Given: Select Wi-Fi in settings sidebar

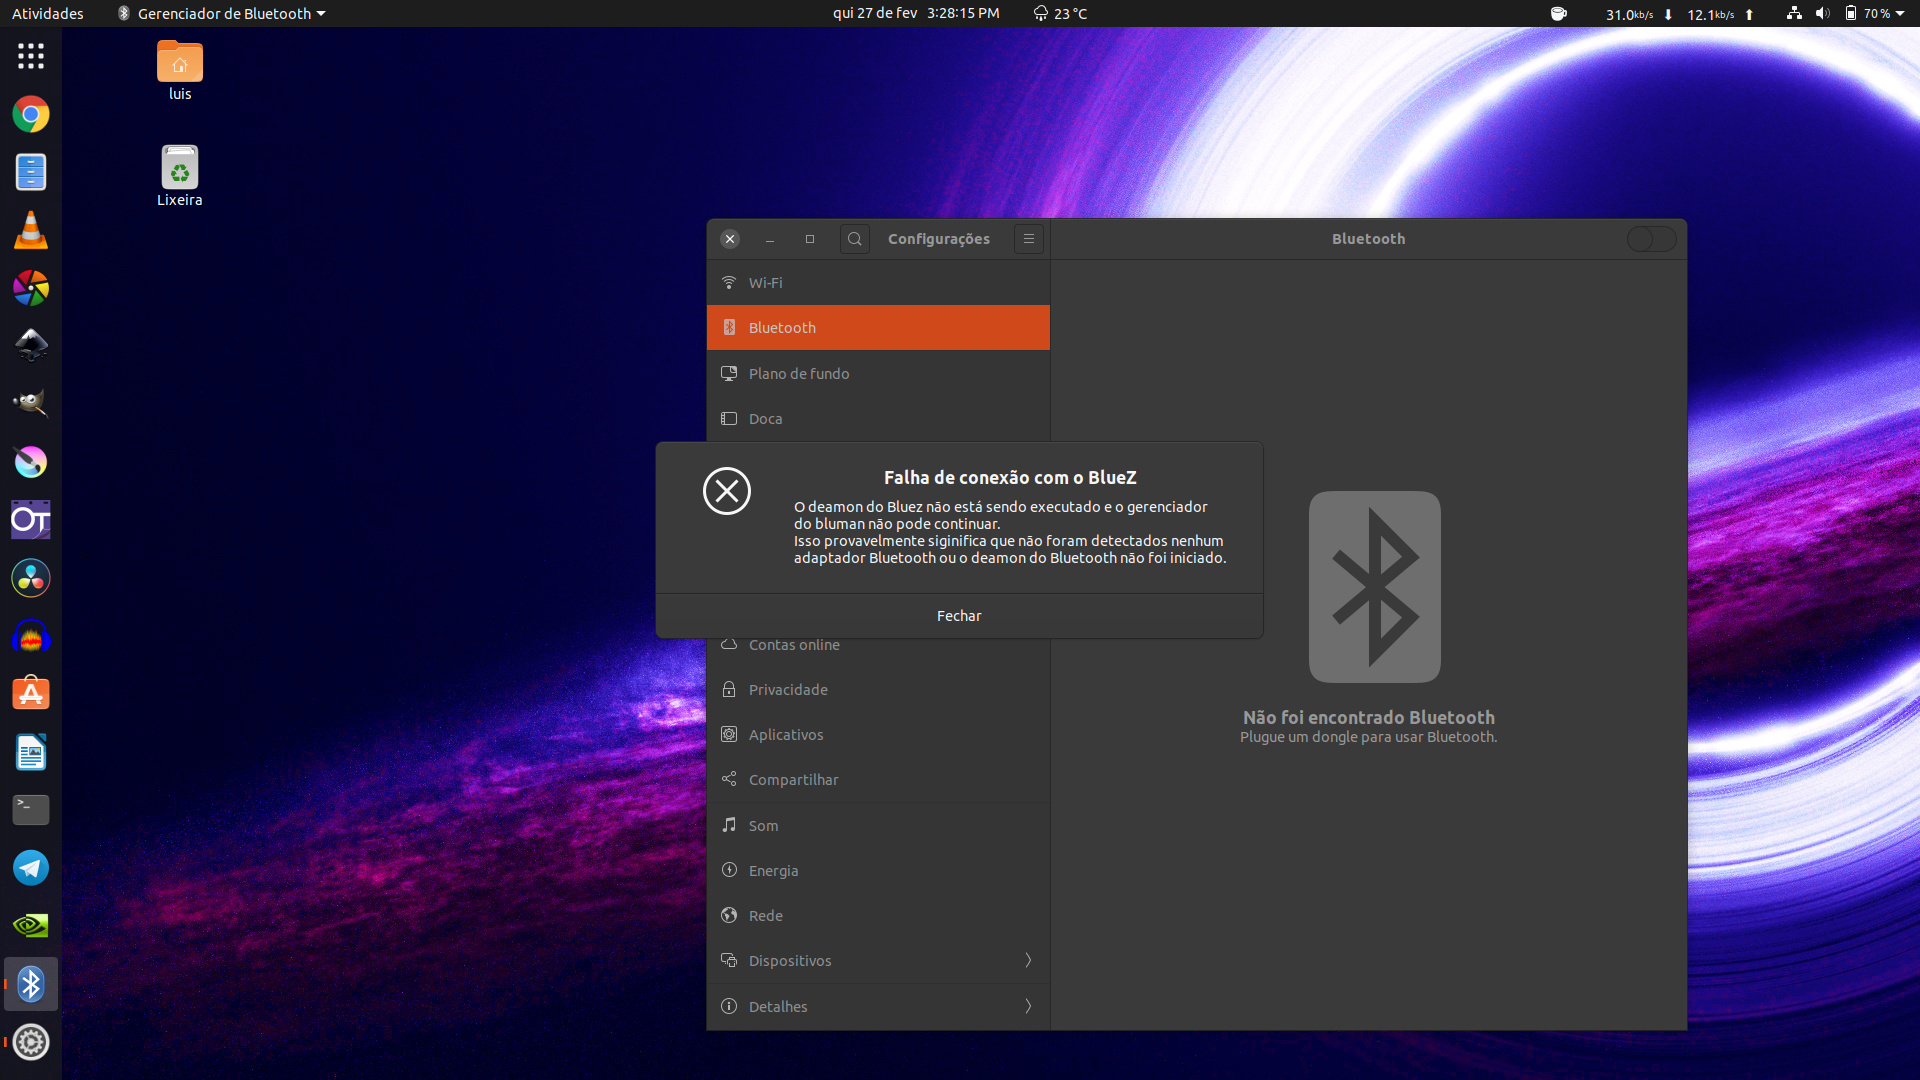Looking at the screenshot, I should (878, 283).
